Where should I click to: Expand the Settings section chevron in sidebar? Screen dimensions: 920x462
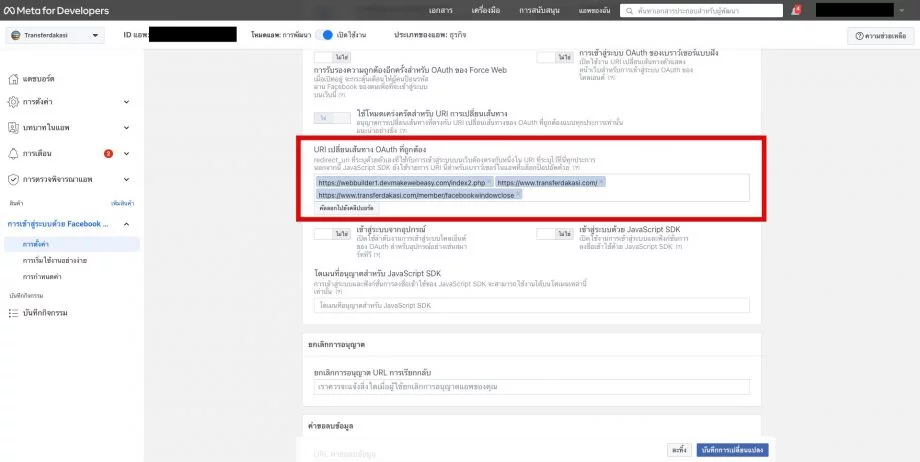pos(126,102)
